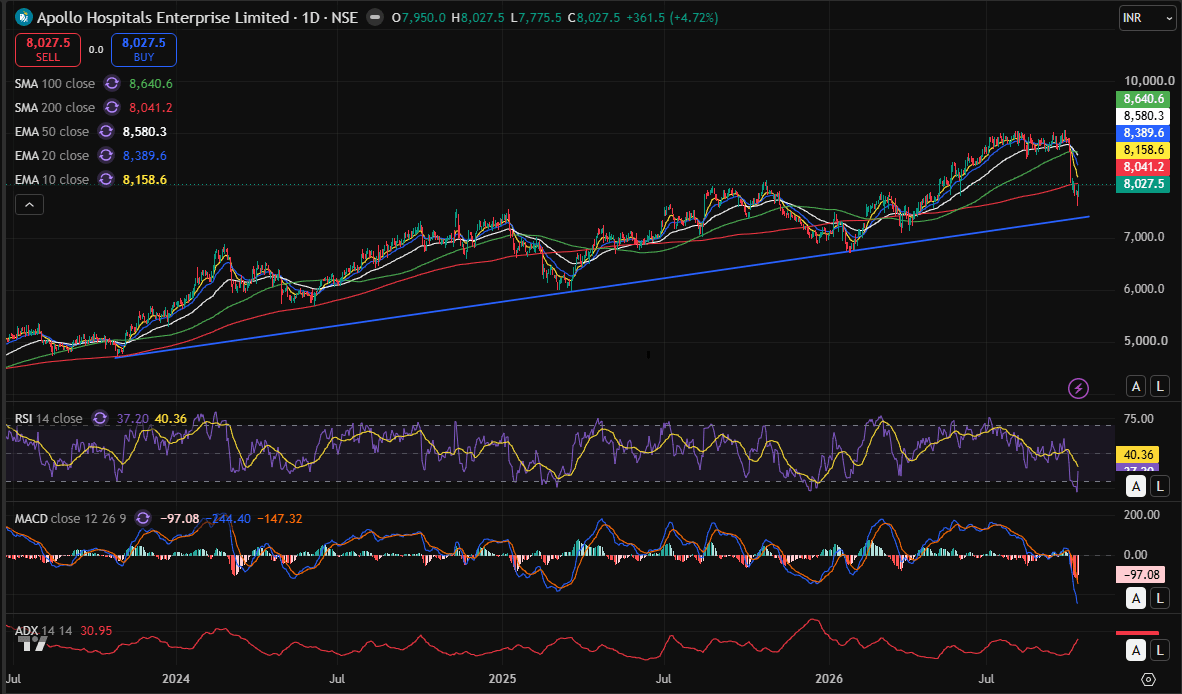Screen dimensions: 1182x694
Task: Click the blue ascending trendline on chart
Action: [603, 288]
